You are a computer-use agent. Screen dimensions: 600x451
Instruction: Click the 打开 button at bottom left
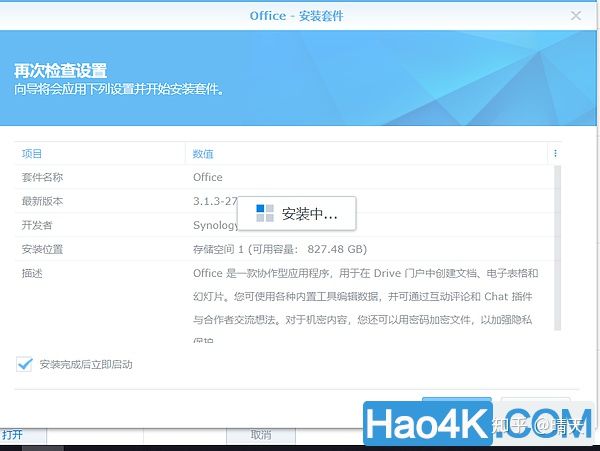point(23,435)
